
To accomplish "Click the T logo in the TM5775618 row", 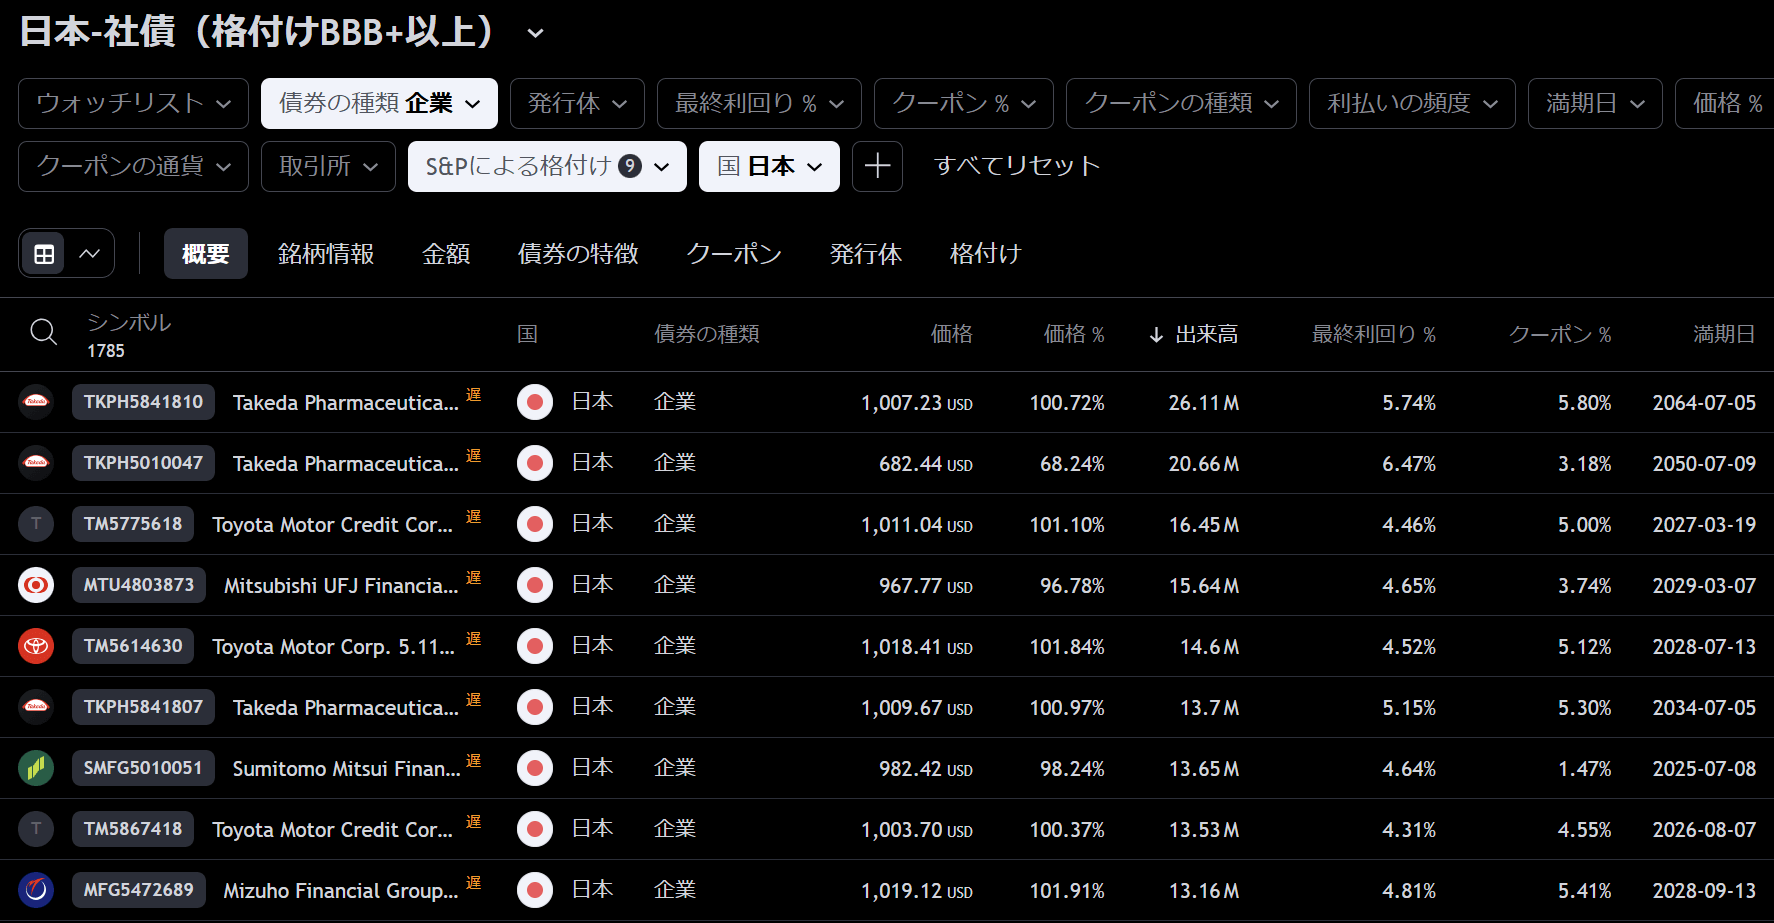I will coord(36,524).
